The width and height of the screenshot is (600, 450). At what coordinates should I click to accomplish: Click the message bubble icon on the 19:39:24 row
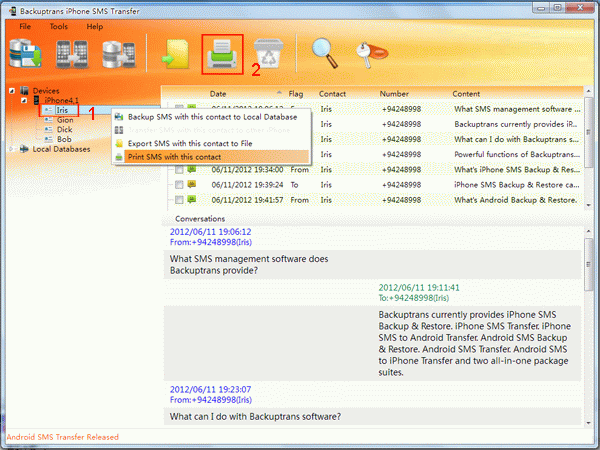(192, 184)
